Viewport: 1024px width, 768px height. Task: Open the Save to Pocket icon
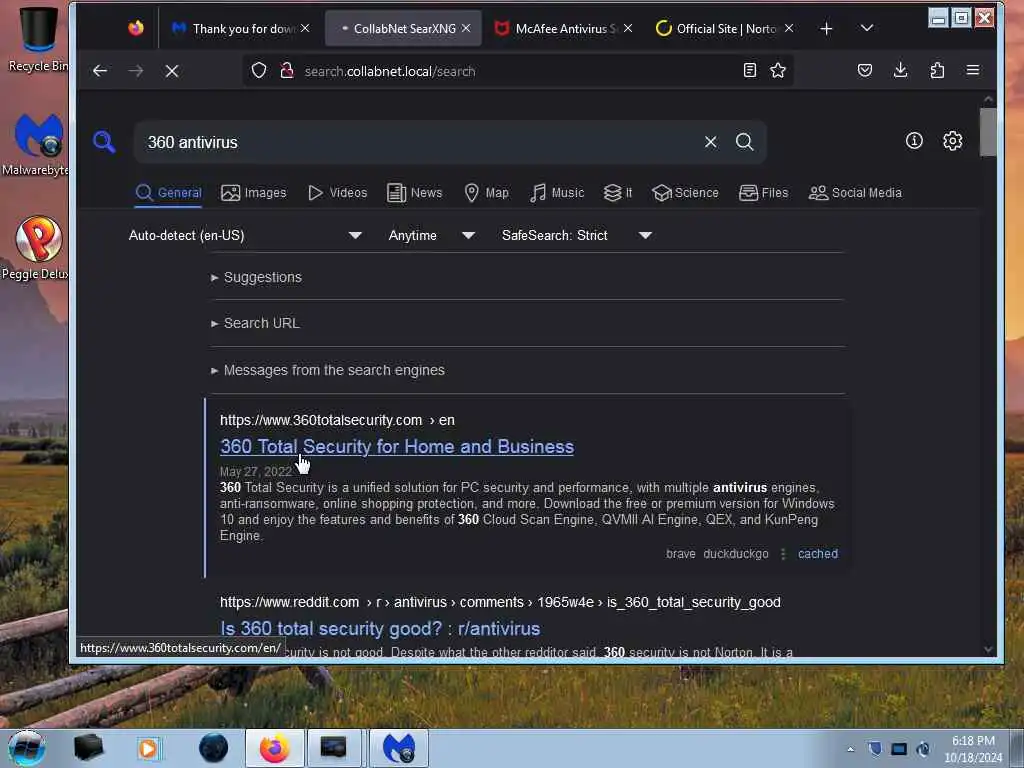[x=865, y=70]
